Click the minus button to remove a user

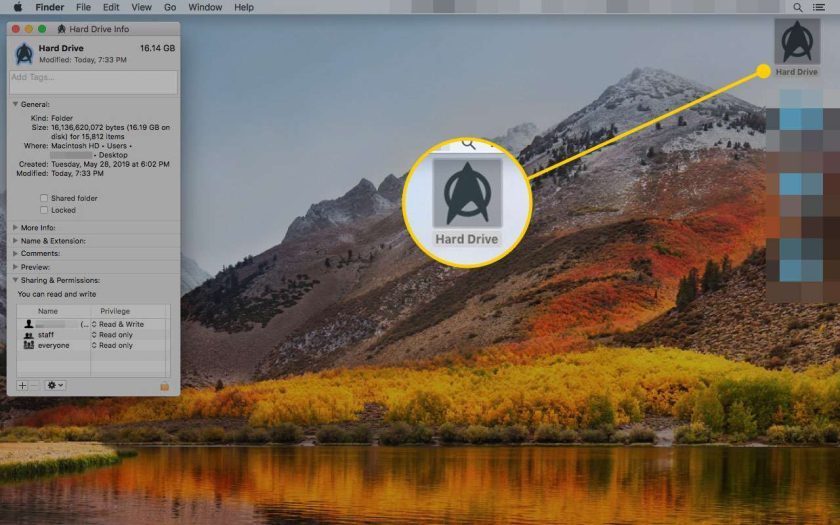[x=35, y=385]
